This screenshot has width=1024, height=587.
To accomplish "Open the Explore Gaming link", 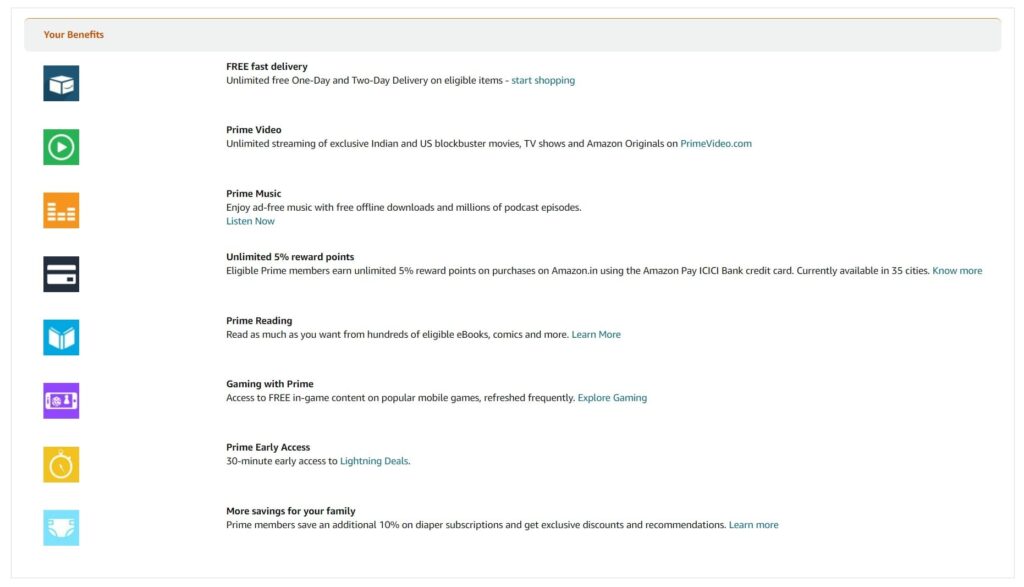I will click(x=612, y=398).
